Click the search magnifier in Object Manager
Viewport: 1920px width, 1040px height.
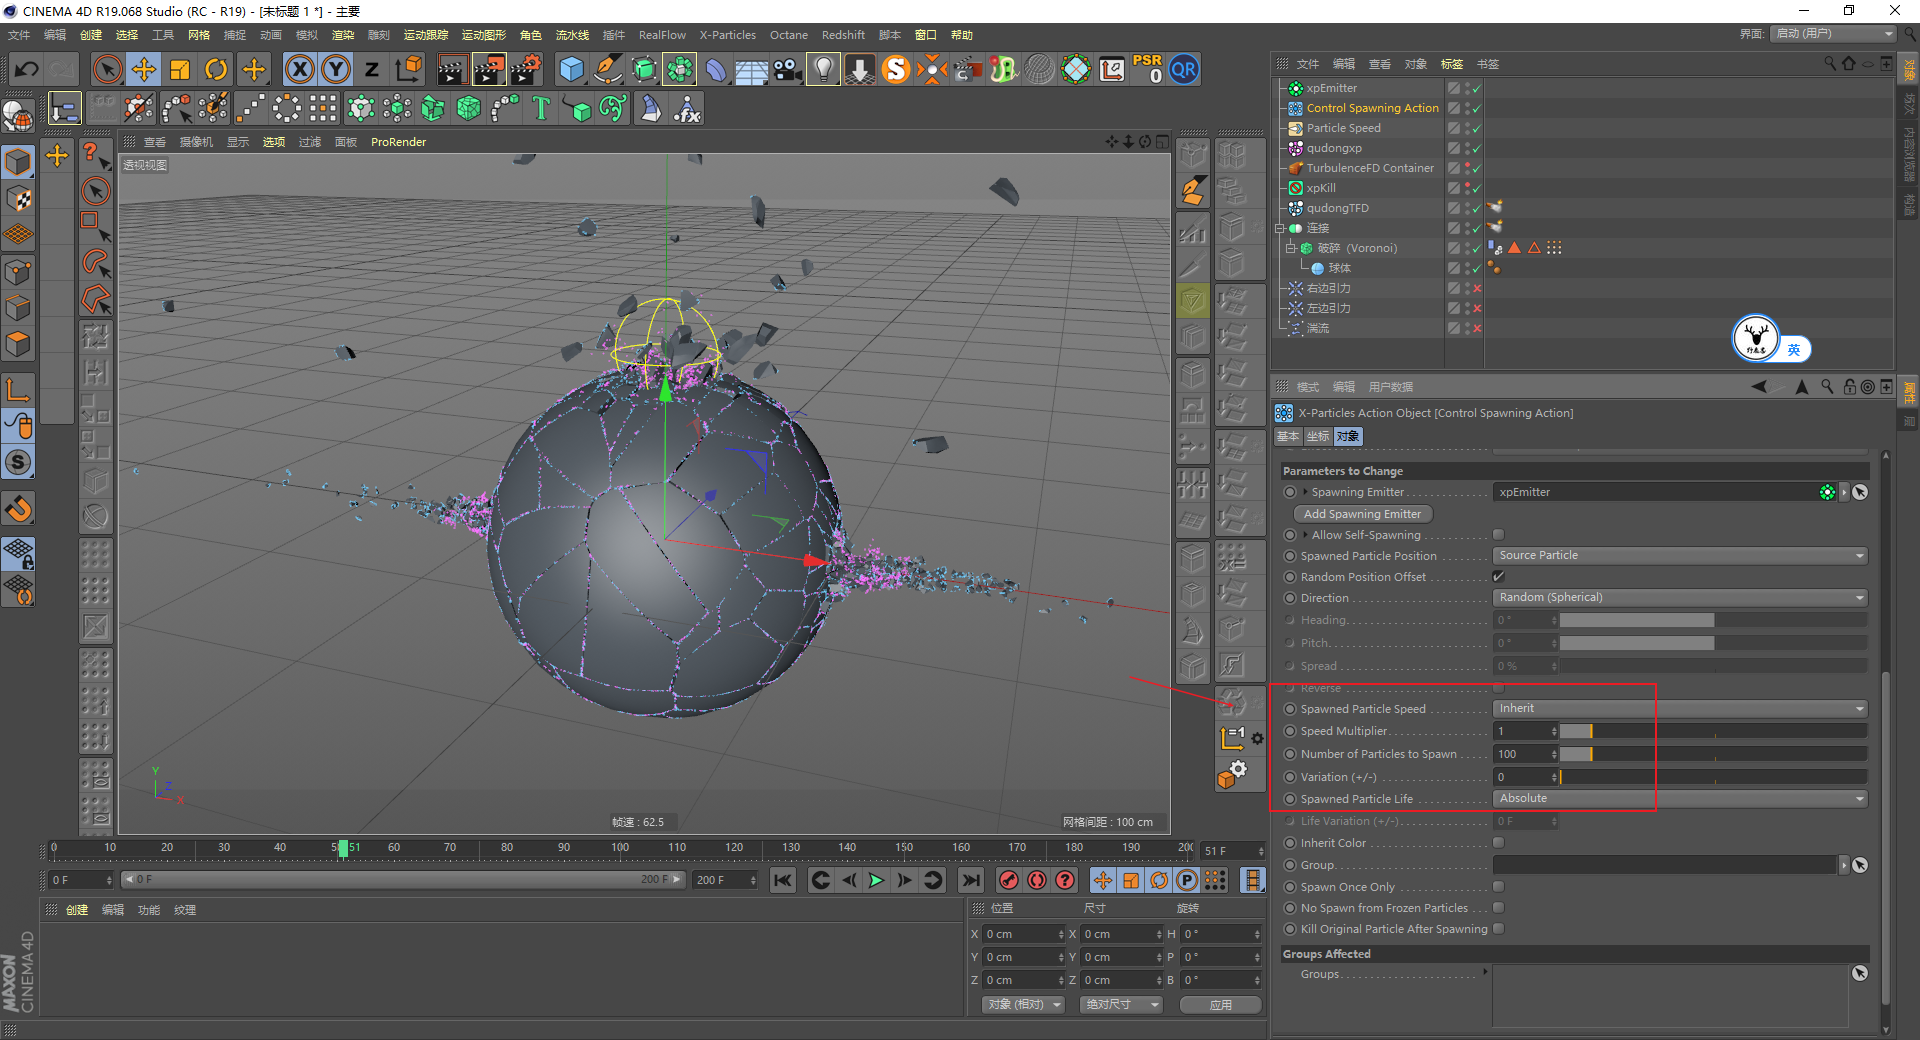(1830, 63)
